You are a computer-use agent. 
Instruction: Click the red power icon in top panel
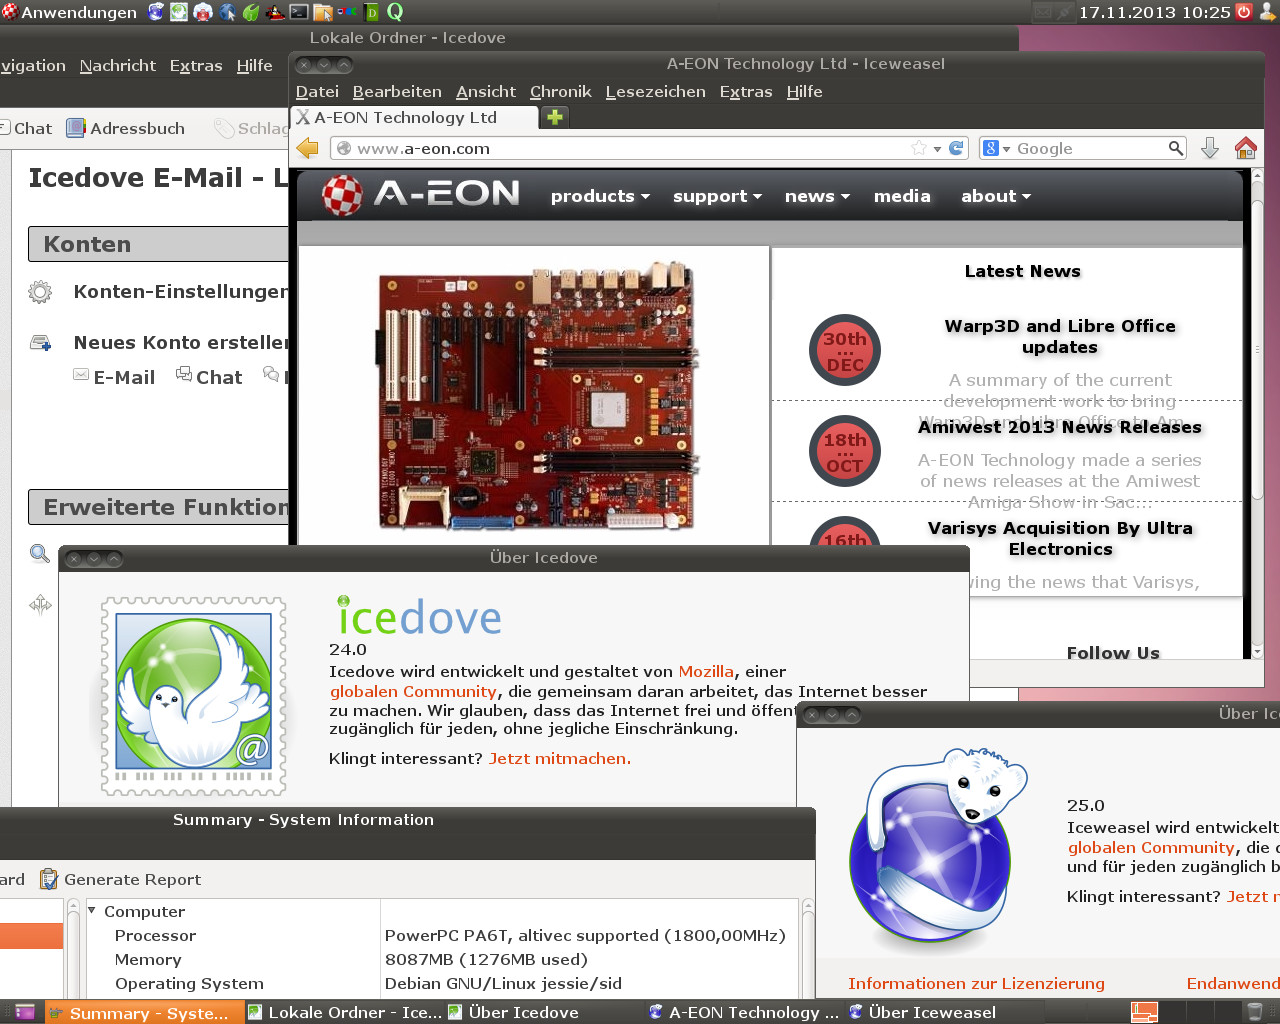tap(1244, 12)
